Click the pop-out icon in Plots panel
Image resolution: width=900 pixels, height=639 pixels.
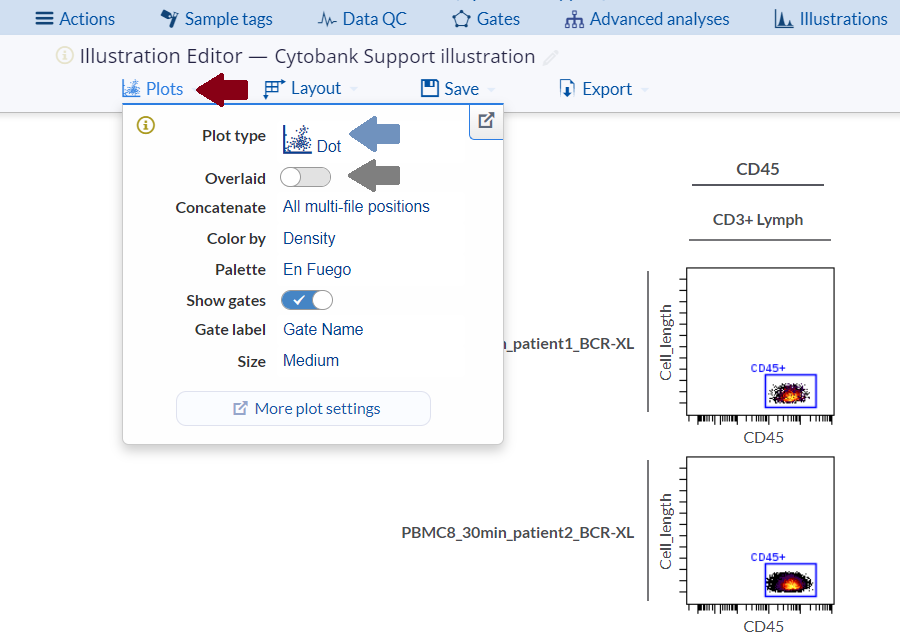click(x=486, y=121)
